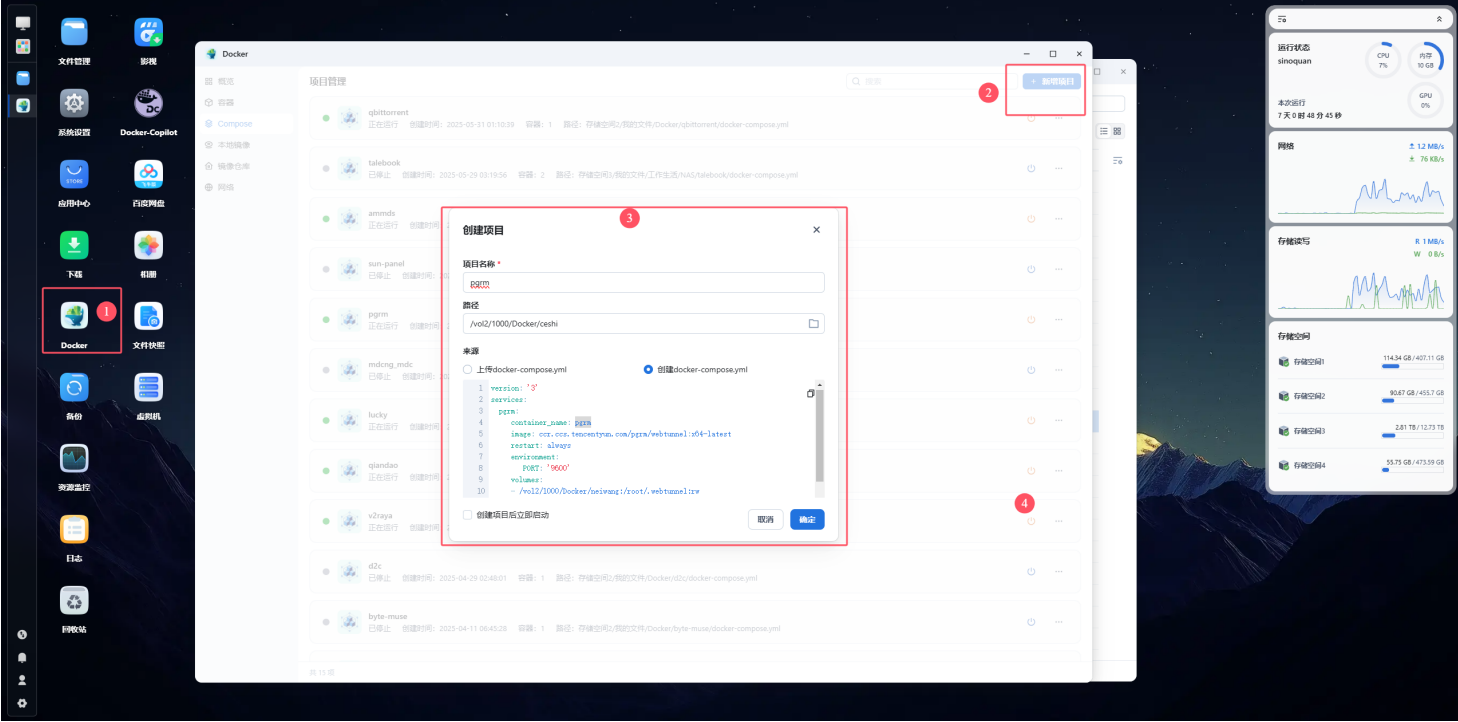
Task: Open the 备份 backup app icon
Action: coord(74,387)
